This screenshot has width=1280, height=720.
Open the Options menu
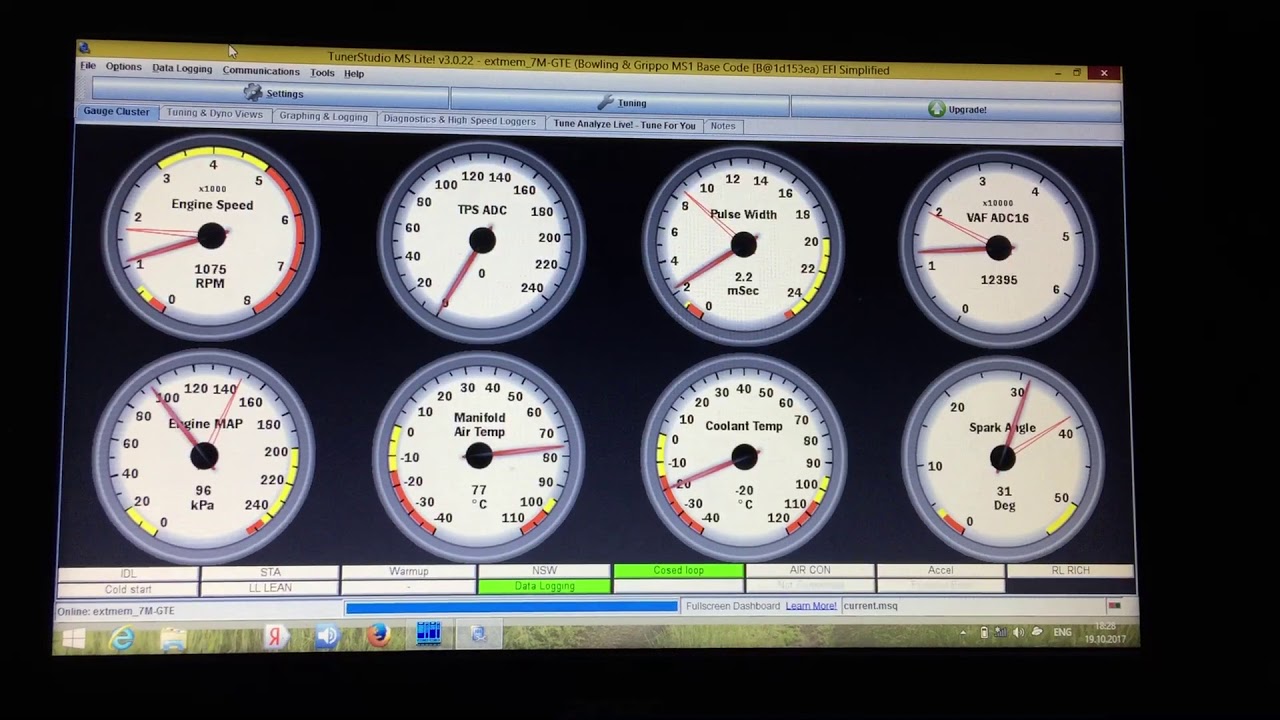pyautogui.click(x=124, y=67)
